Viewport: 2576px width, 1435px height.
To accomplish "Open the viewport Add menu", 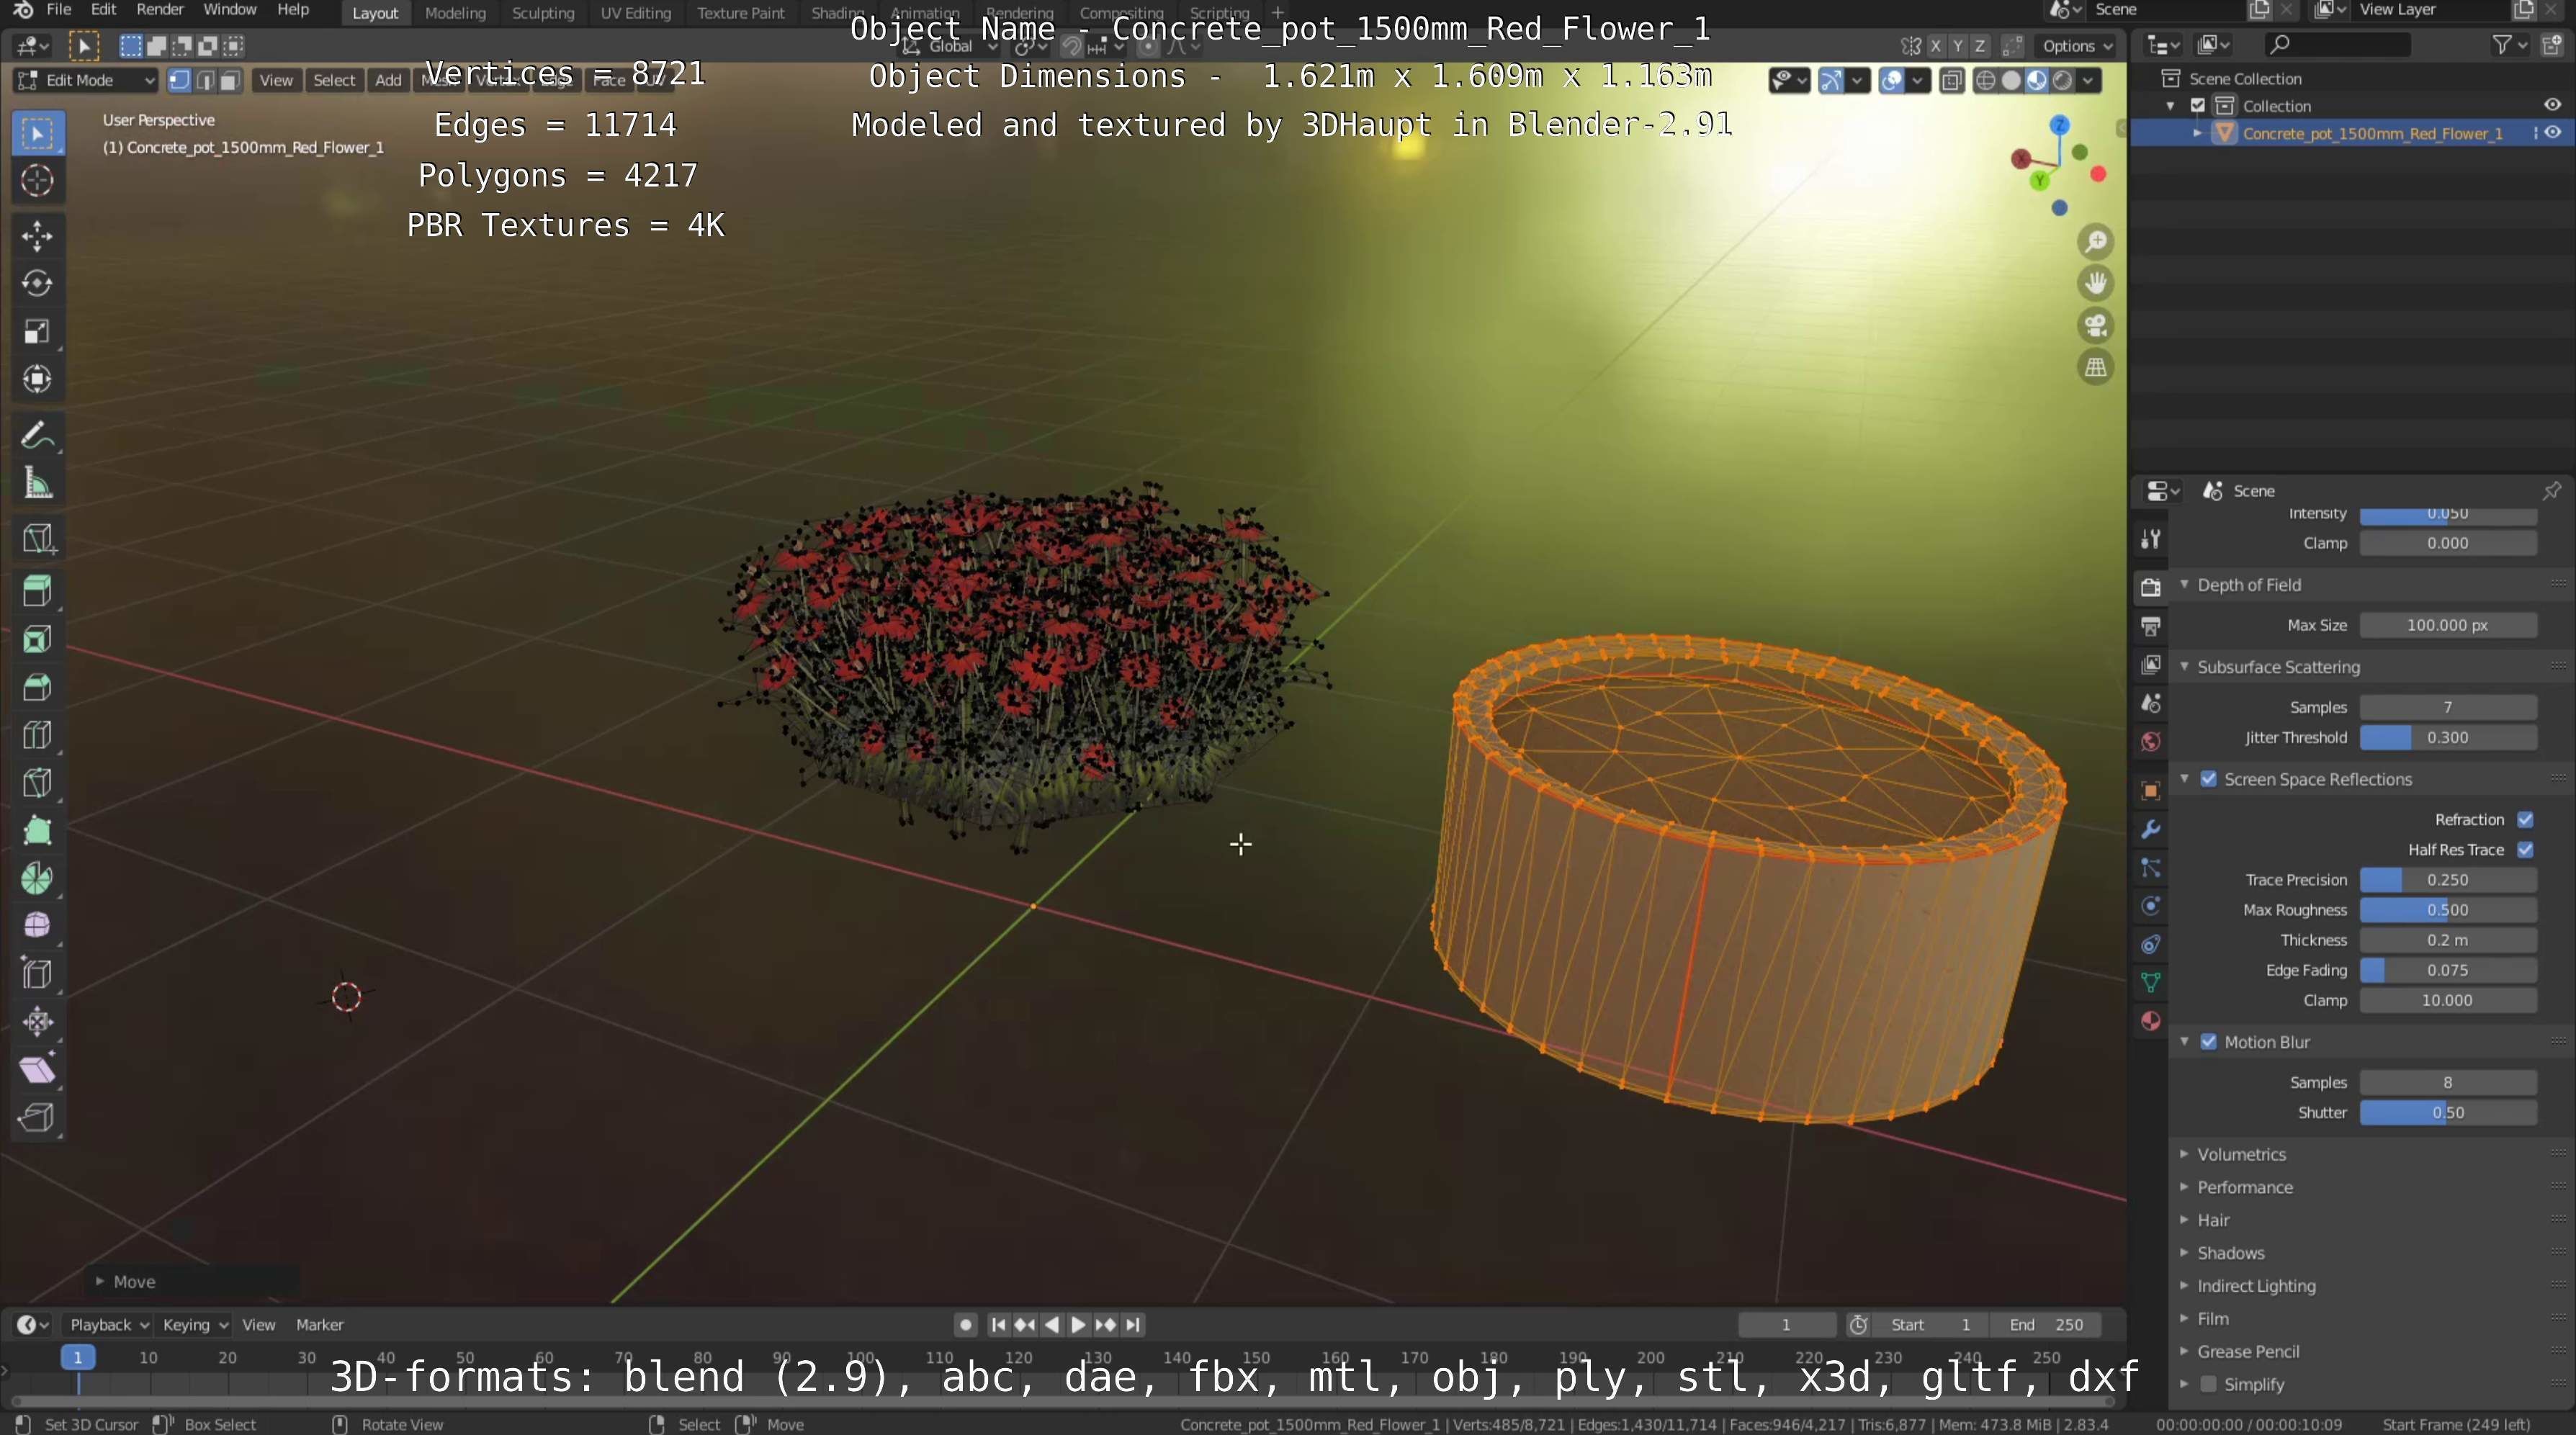I will tap(388, 81).
